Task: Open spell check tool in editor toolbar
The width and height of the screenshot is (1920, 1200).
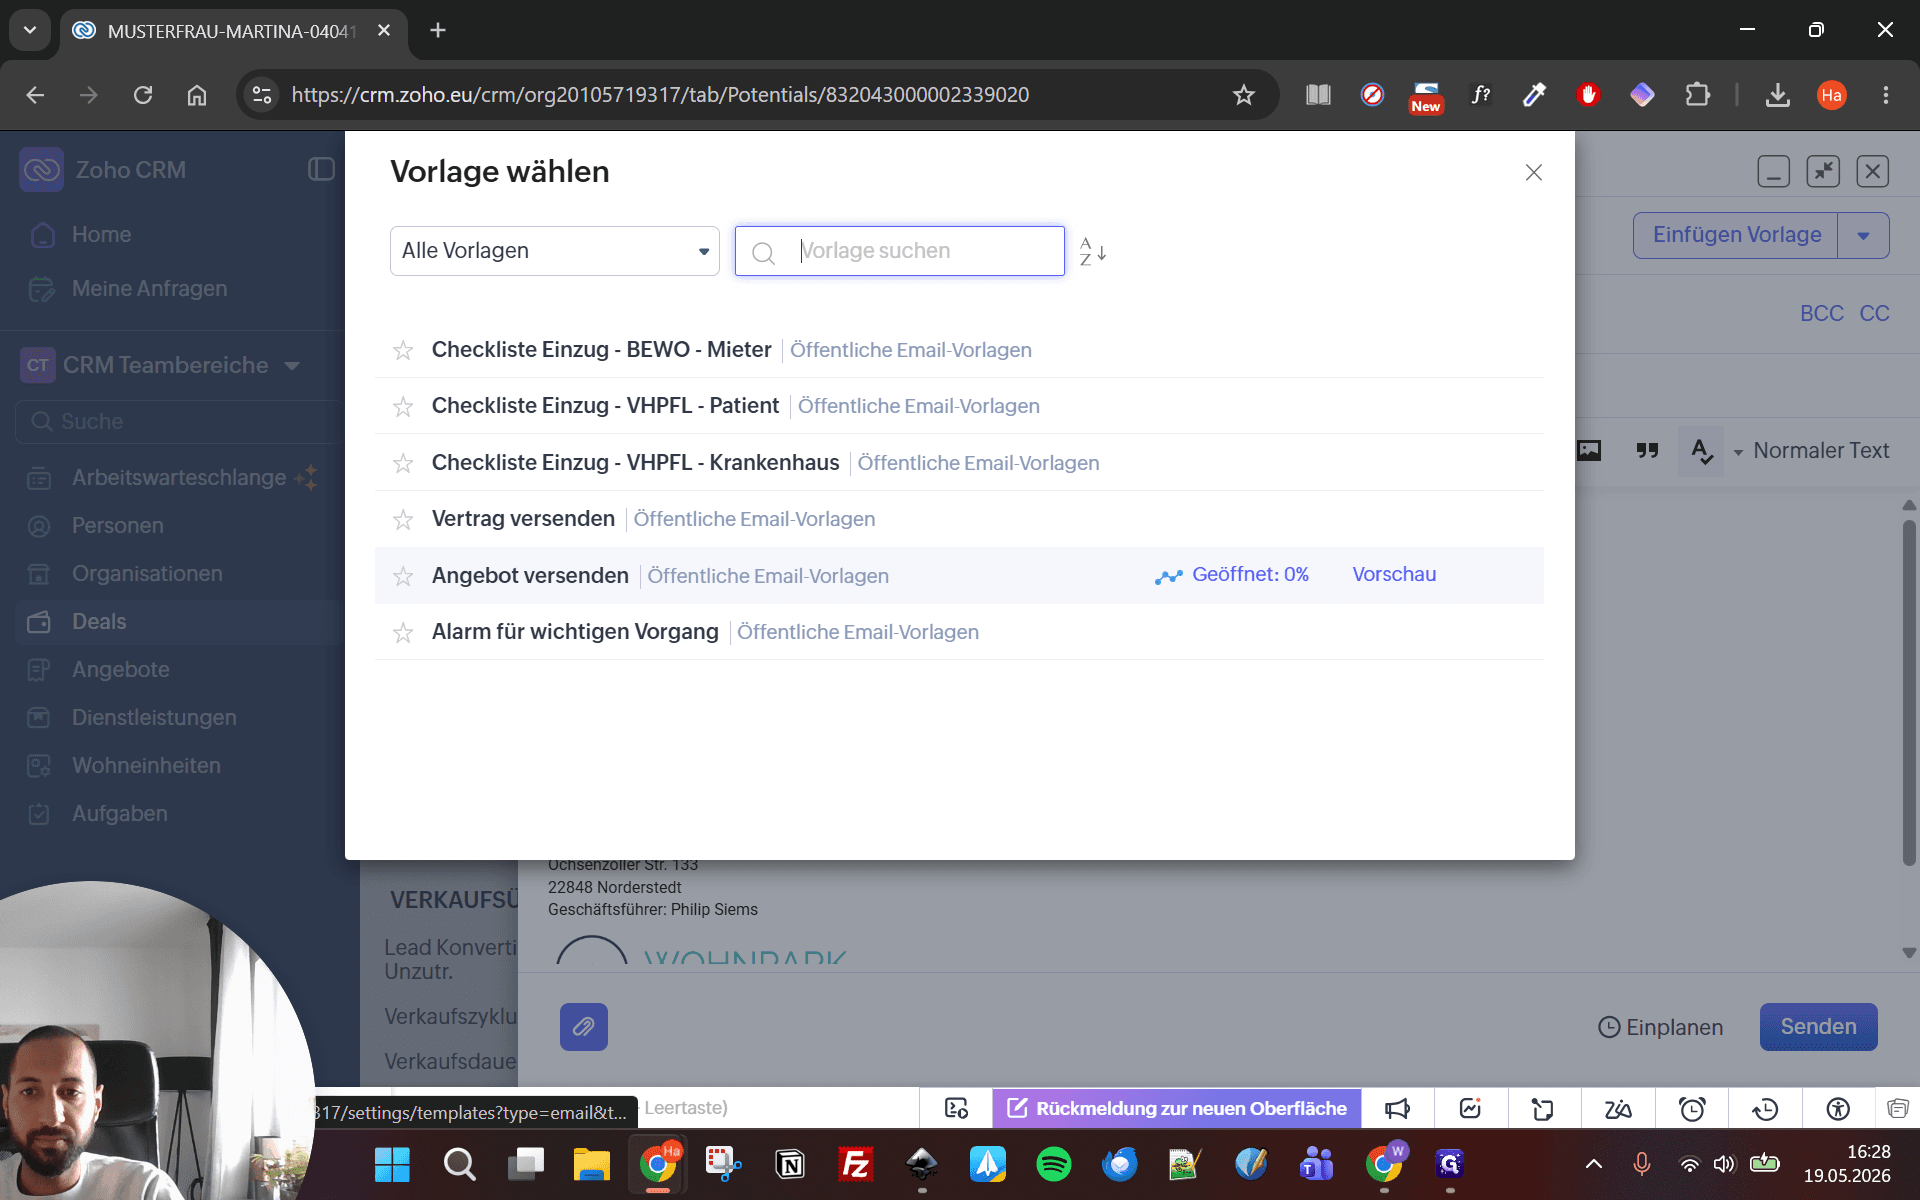Action: (x=1702, y=451)
